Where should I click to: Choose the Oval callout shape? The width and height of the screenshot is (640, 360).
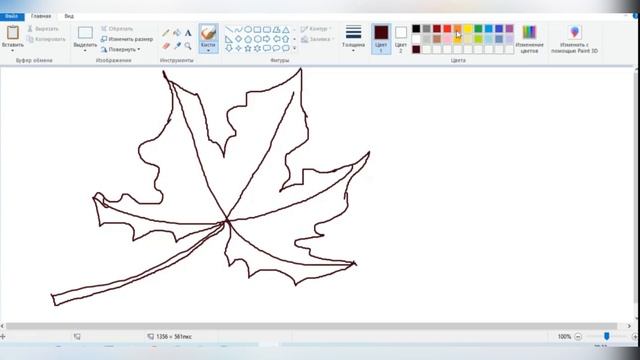[x=276, y=48]
